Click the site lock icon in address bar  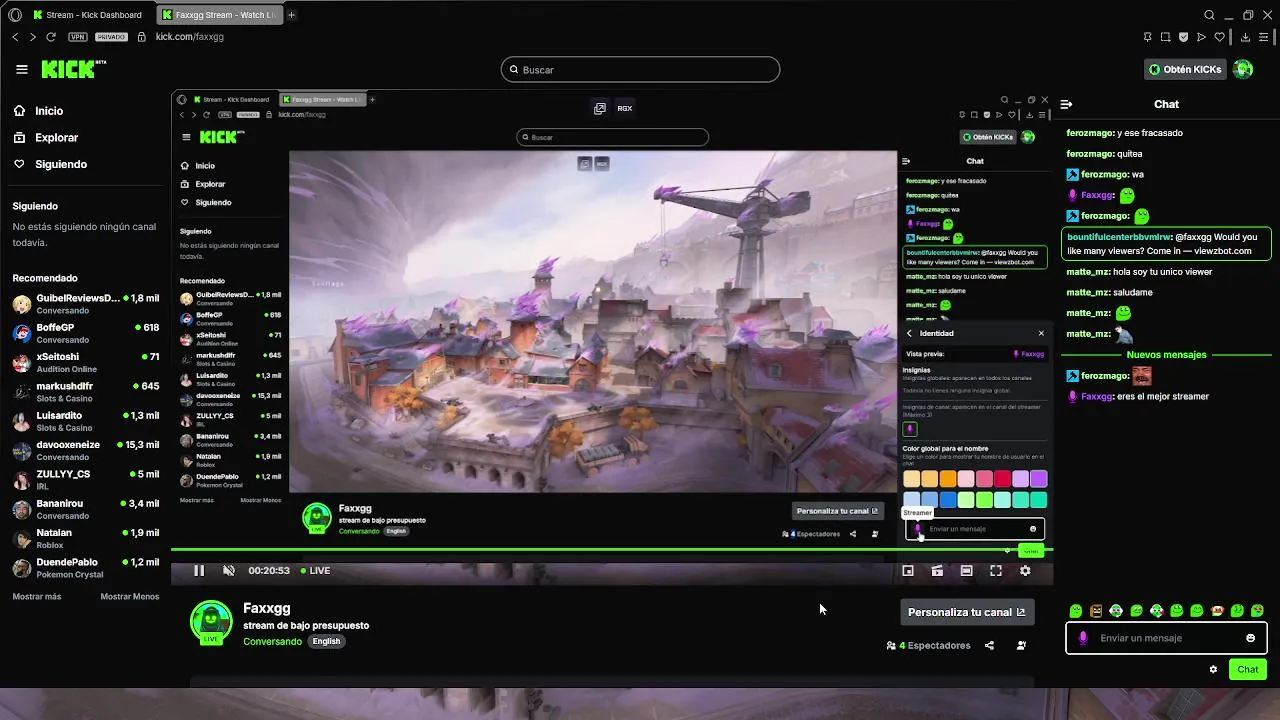coord(141,36)
